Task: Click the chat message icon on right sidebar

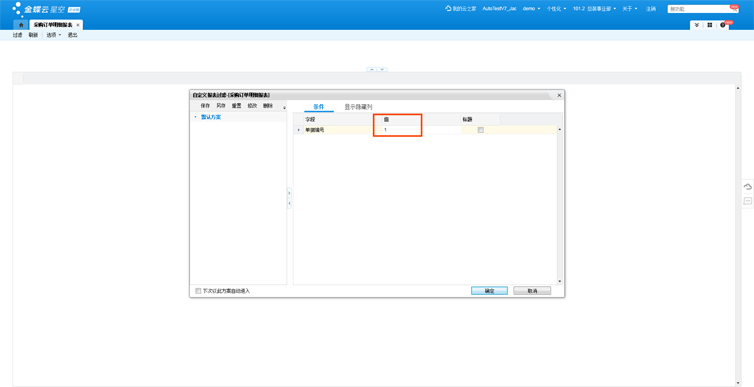Action: (x=748, y=201)
